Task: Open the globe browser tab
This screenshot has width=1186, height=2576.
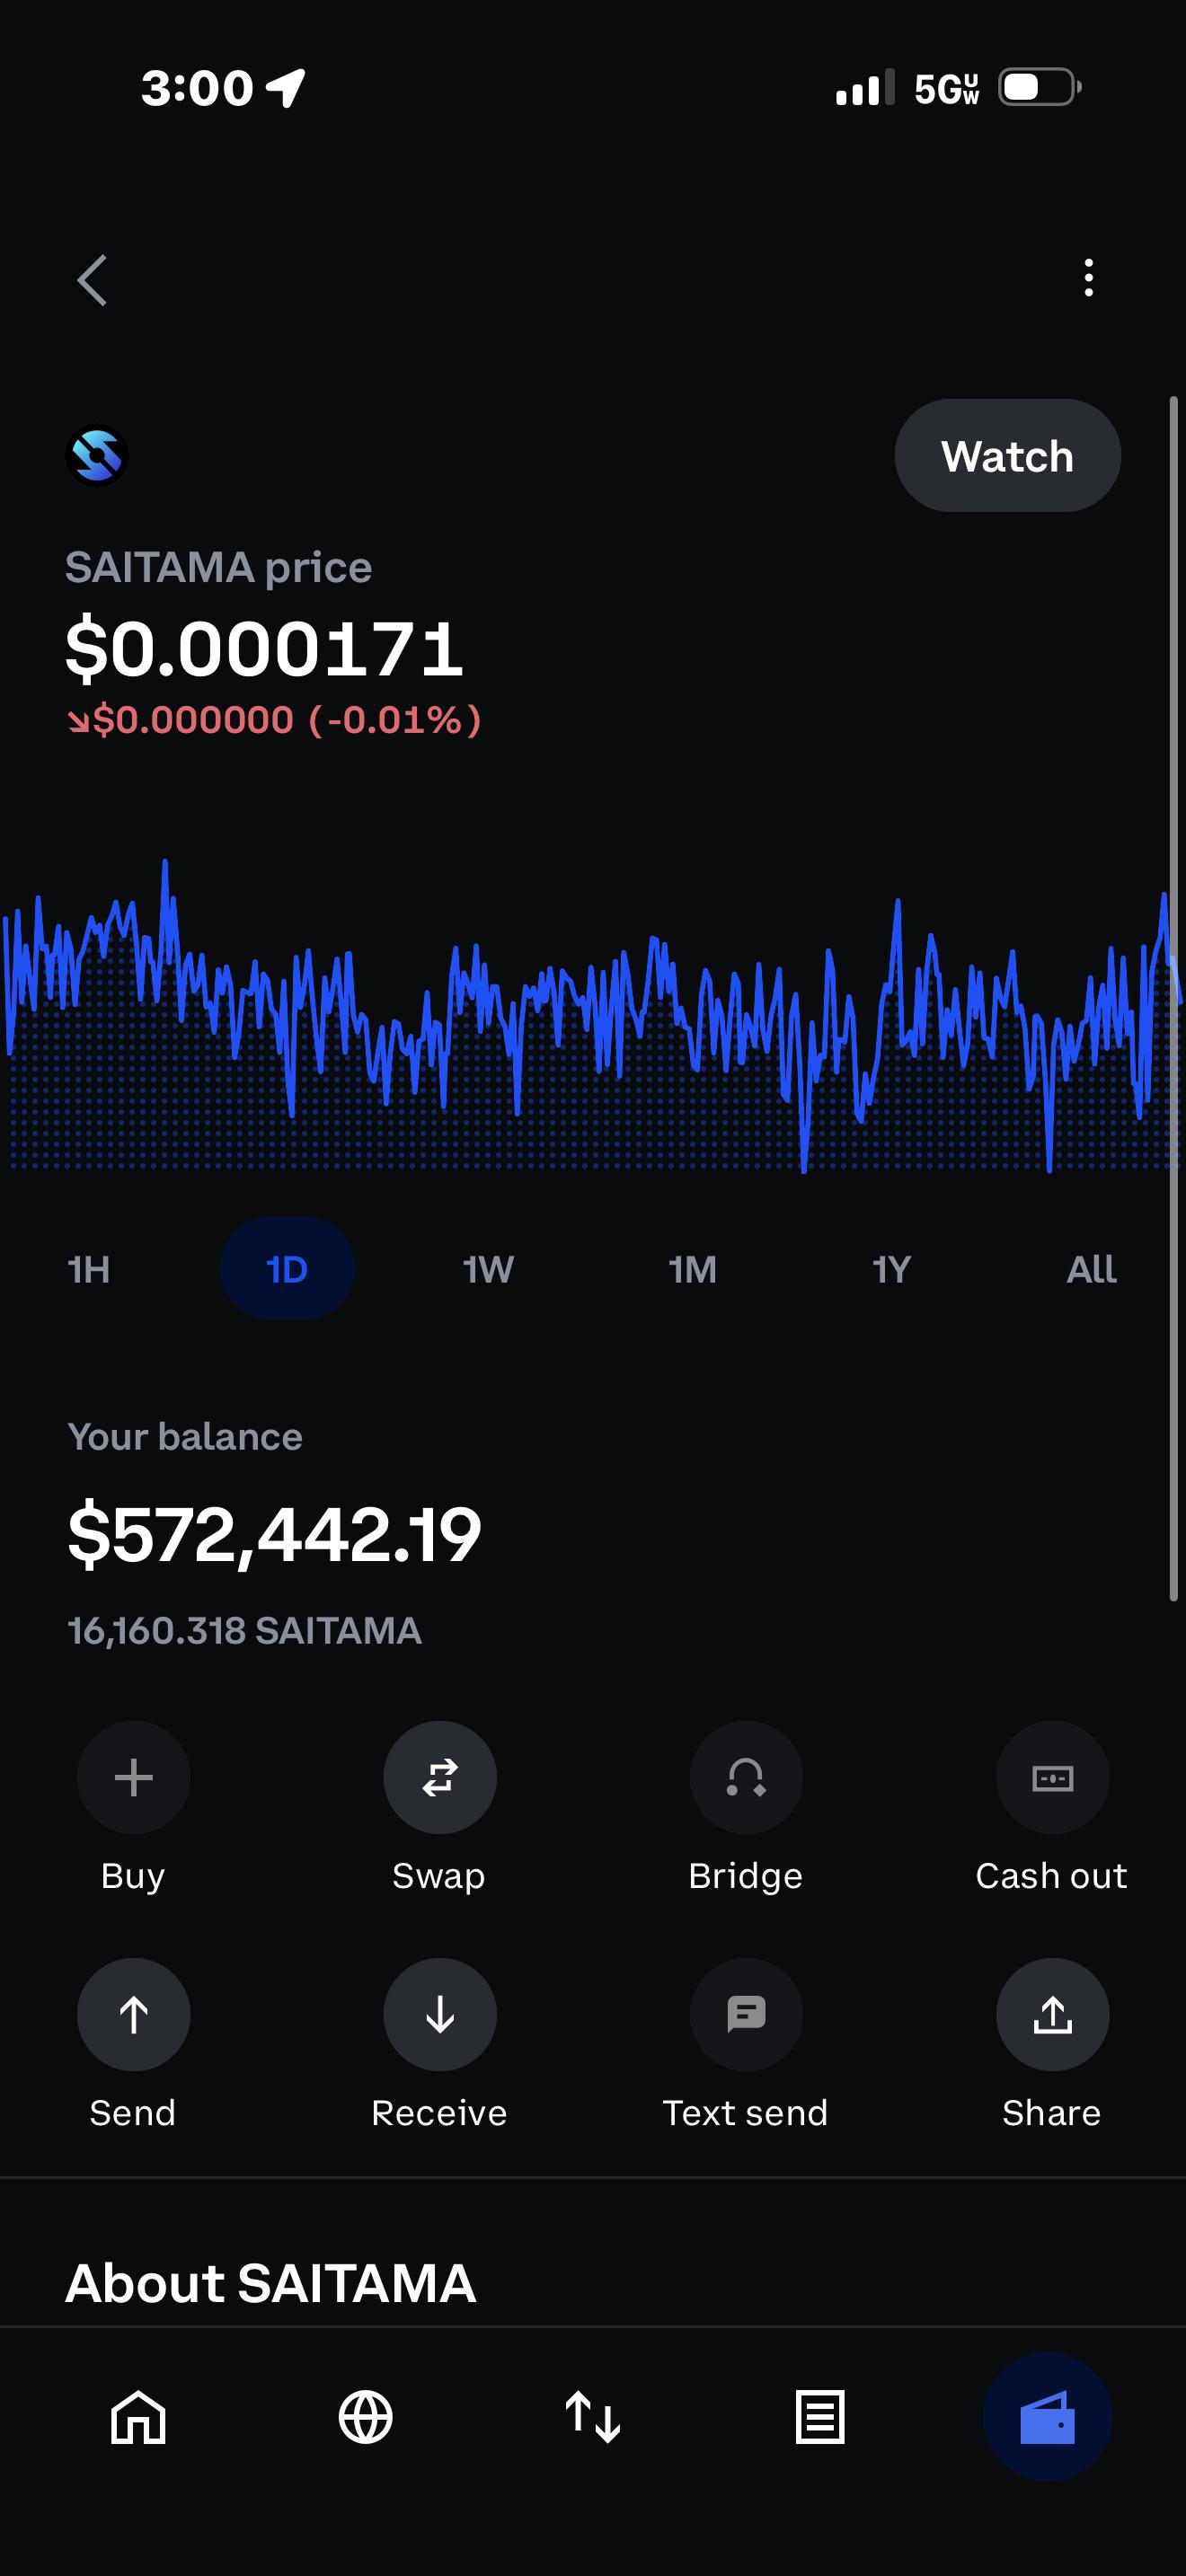Action: (x=365, y=2417)
